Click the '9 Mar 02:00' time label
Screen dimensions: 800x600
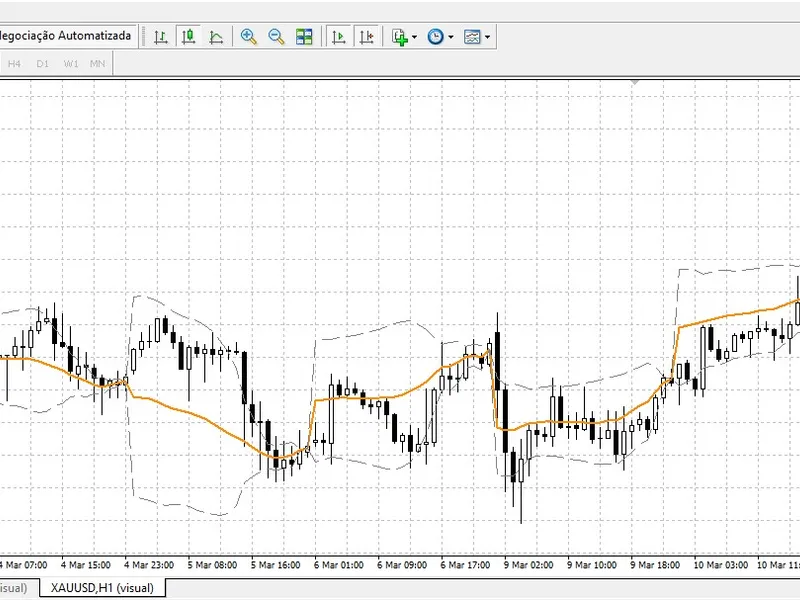point(529,565)
